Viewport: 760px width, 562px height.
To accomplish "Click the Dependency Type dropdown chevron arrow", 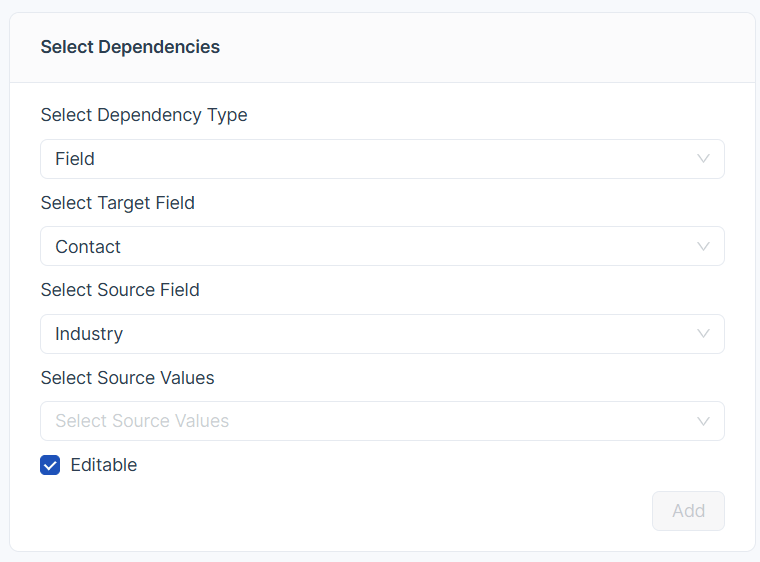I will click(703, 159).
